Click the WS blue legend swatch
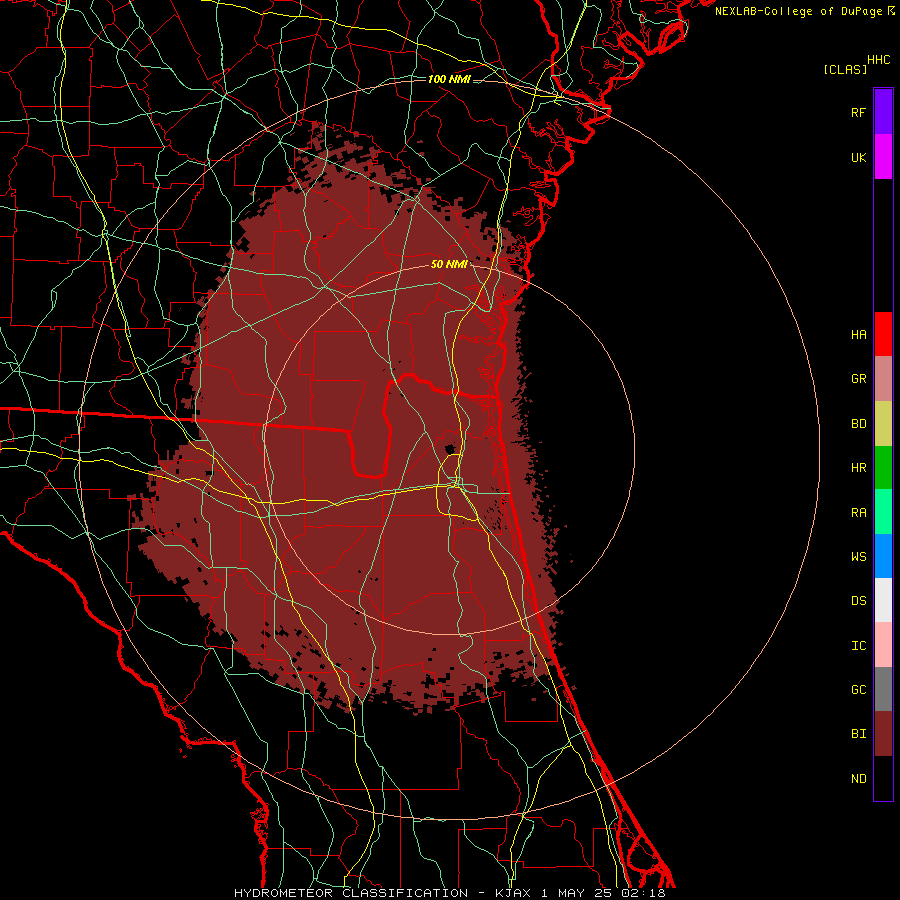Screen dimensions: 900x900 pyautogui.click(x=883, y=556)
